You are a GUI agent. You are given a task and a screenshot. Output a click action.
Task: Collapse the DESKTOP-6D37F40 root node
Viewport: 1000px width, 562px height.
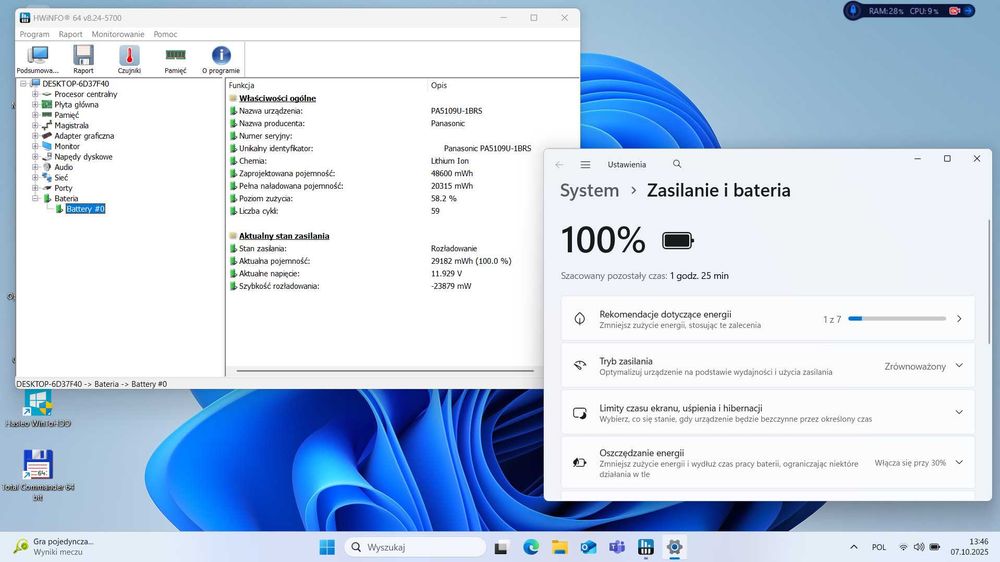click(x=23, y=84)
